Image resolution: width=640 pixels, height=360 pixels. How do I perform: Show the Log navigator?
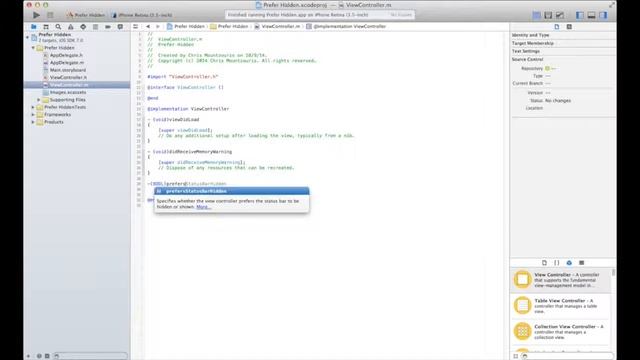tap(120, 27)
